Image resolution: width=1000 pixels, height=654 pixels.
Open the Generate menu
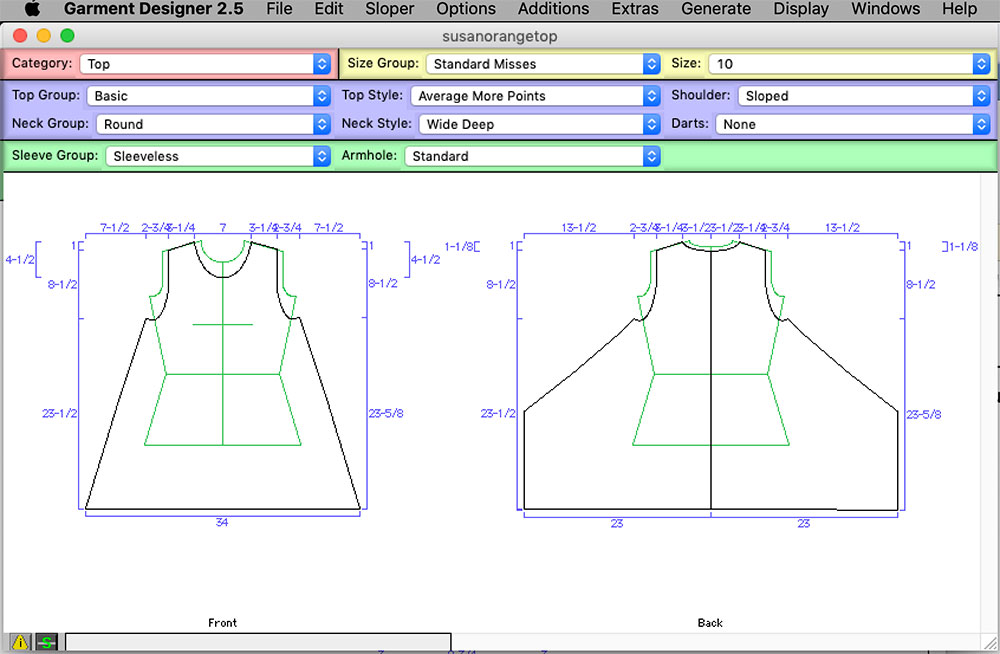click(x=716, y=9)
